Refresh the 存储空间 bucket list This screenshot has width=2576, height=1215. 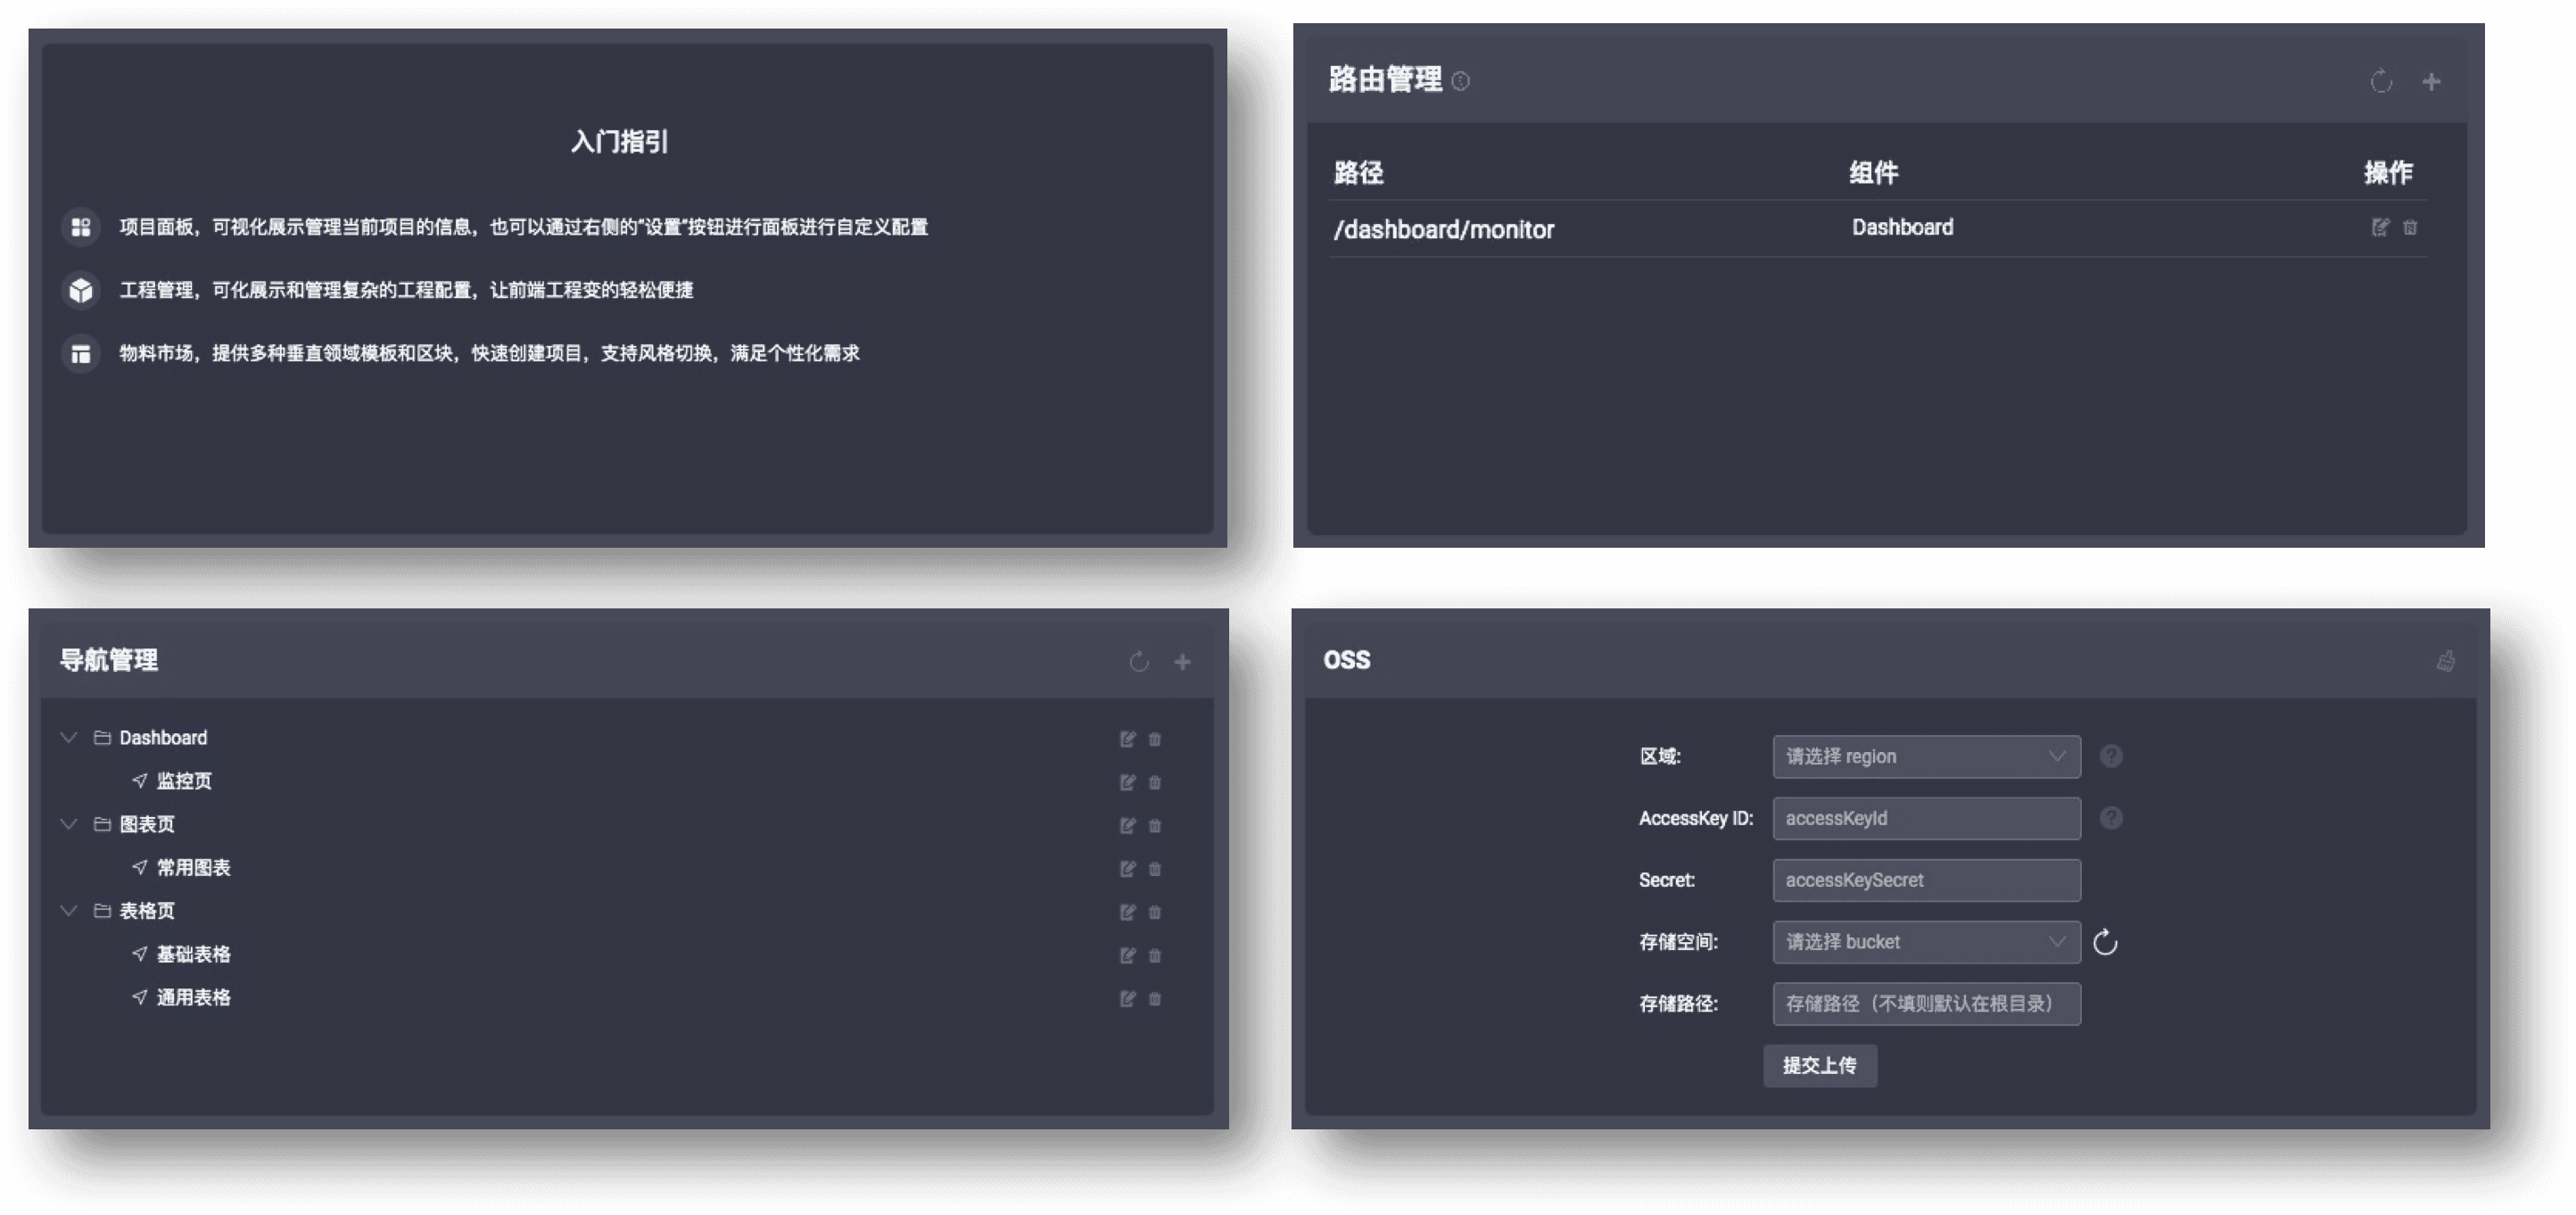[x=2105, y=942]
